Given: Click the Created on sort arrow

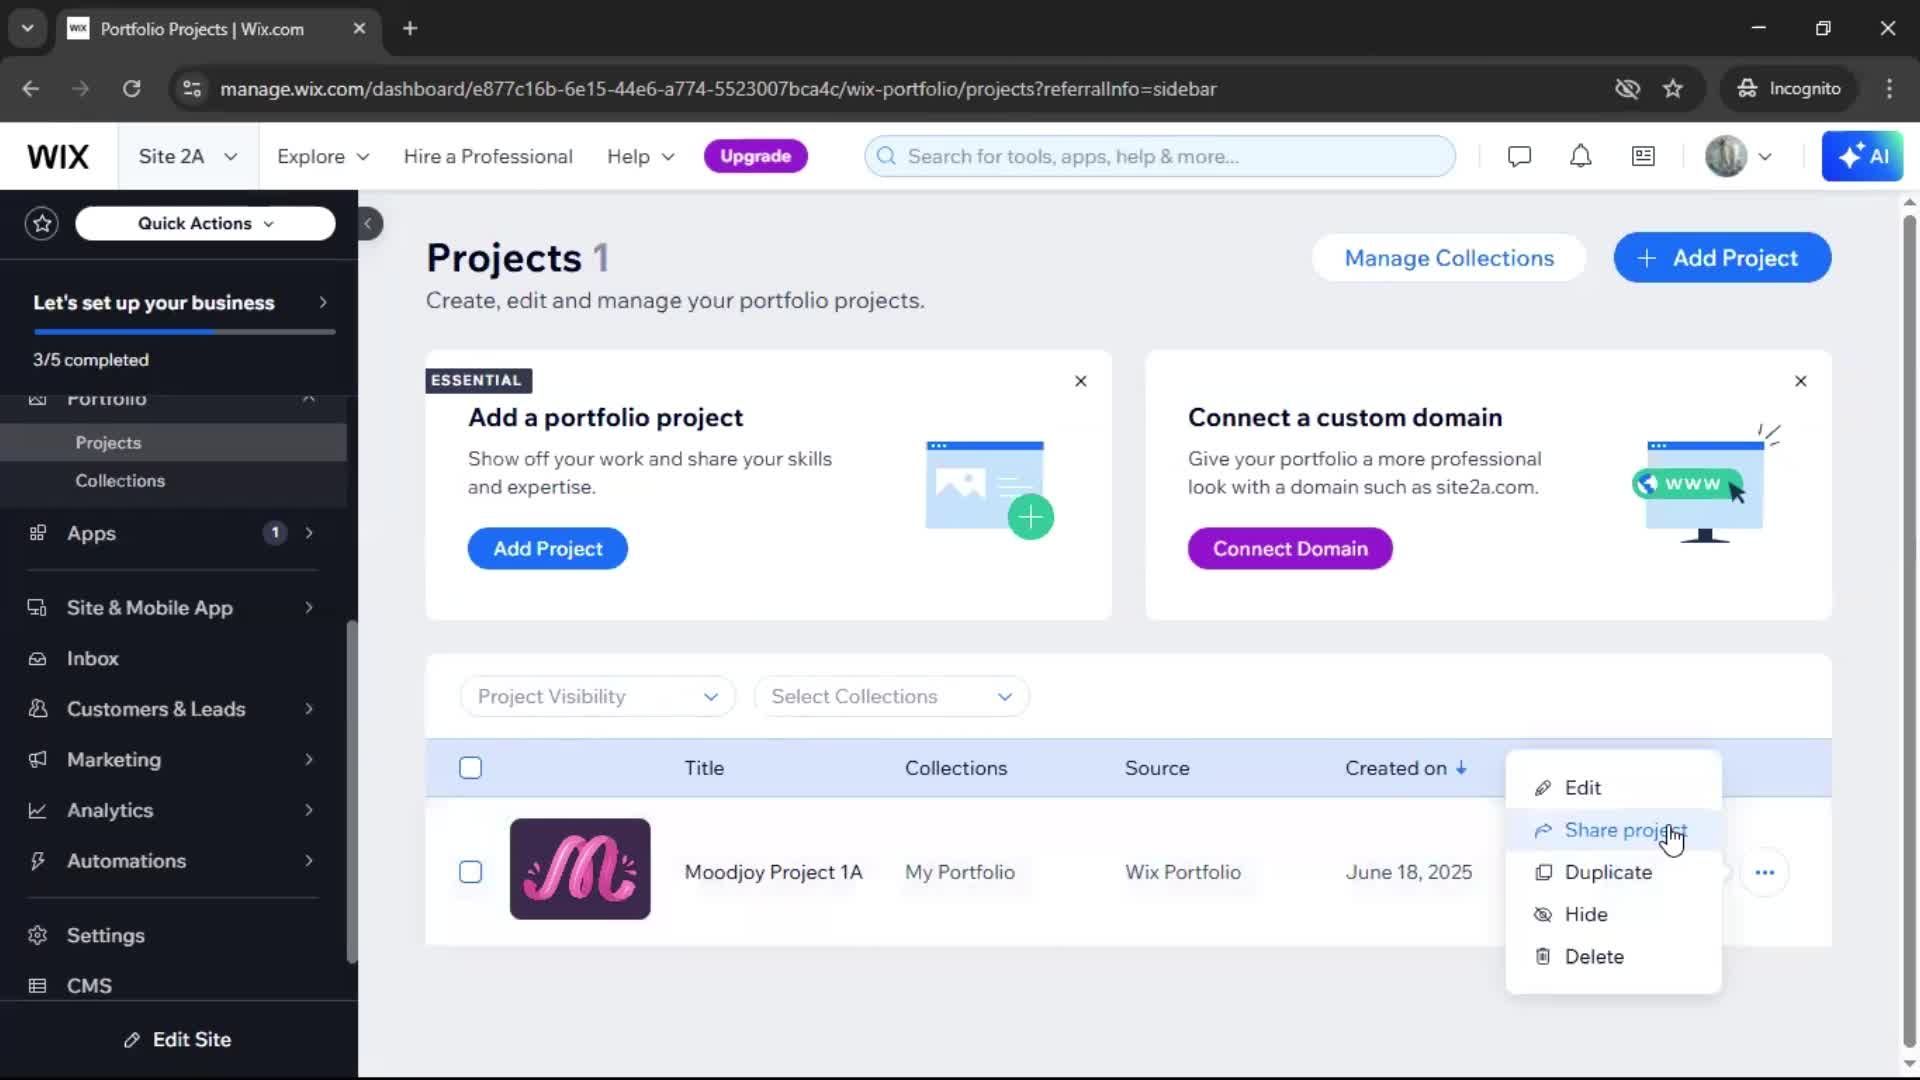Looking at the screenshot, I should coord(1461,768).
